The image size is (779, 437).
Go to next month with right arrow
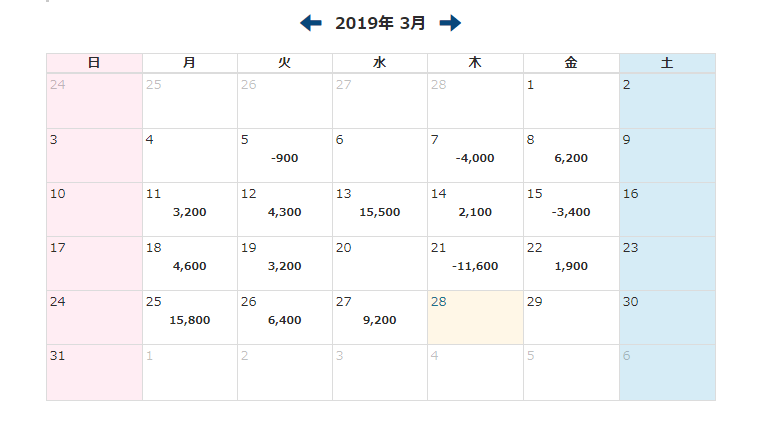pyautogui.click(x=450, y=23)
